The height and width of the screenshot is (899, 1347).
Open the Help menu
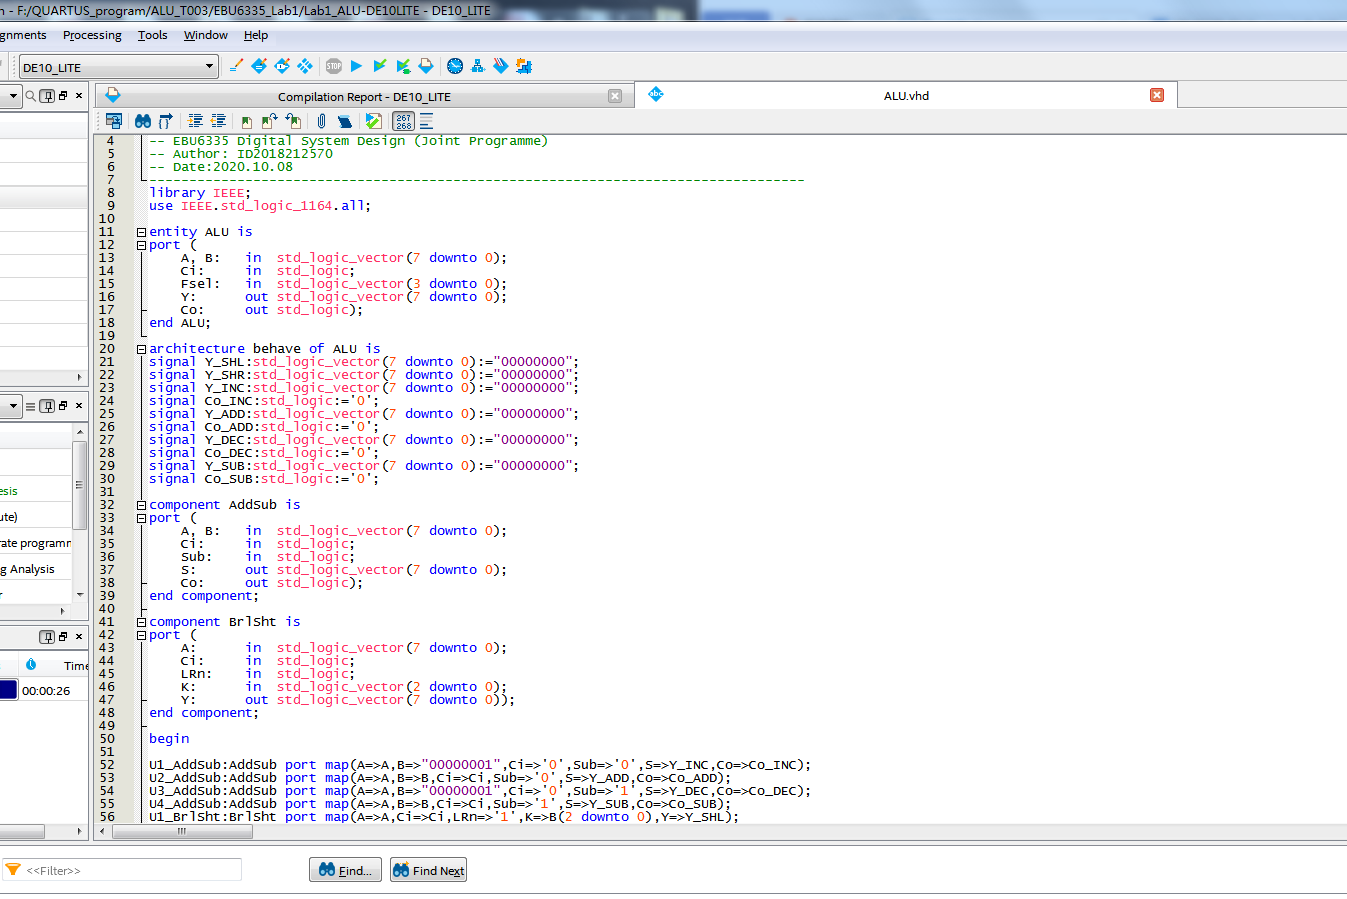point(256,35)
